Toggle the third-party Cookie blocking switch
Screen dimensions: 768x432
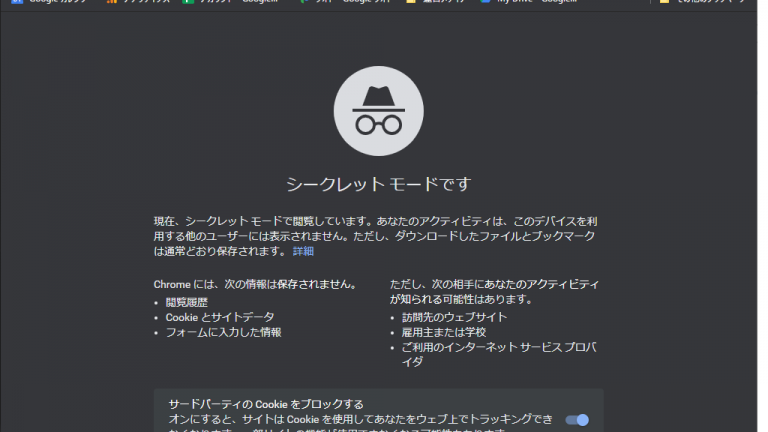point(577,420)
